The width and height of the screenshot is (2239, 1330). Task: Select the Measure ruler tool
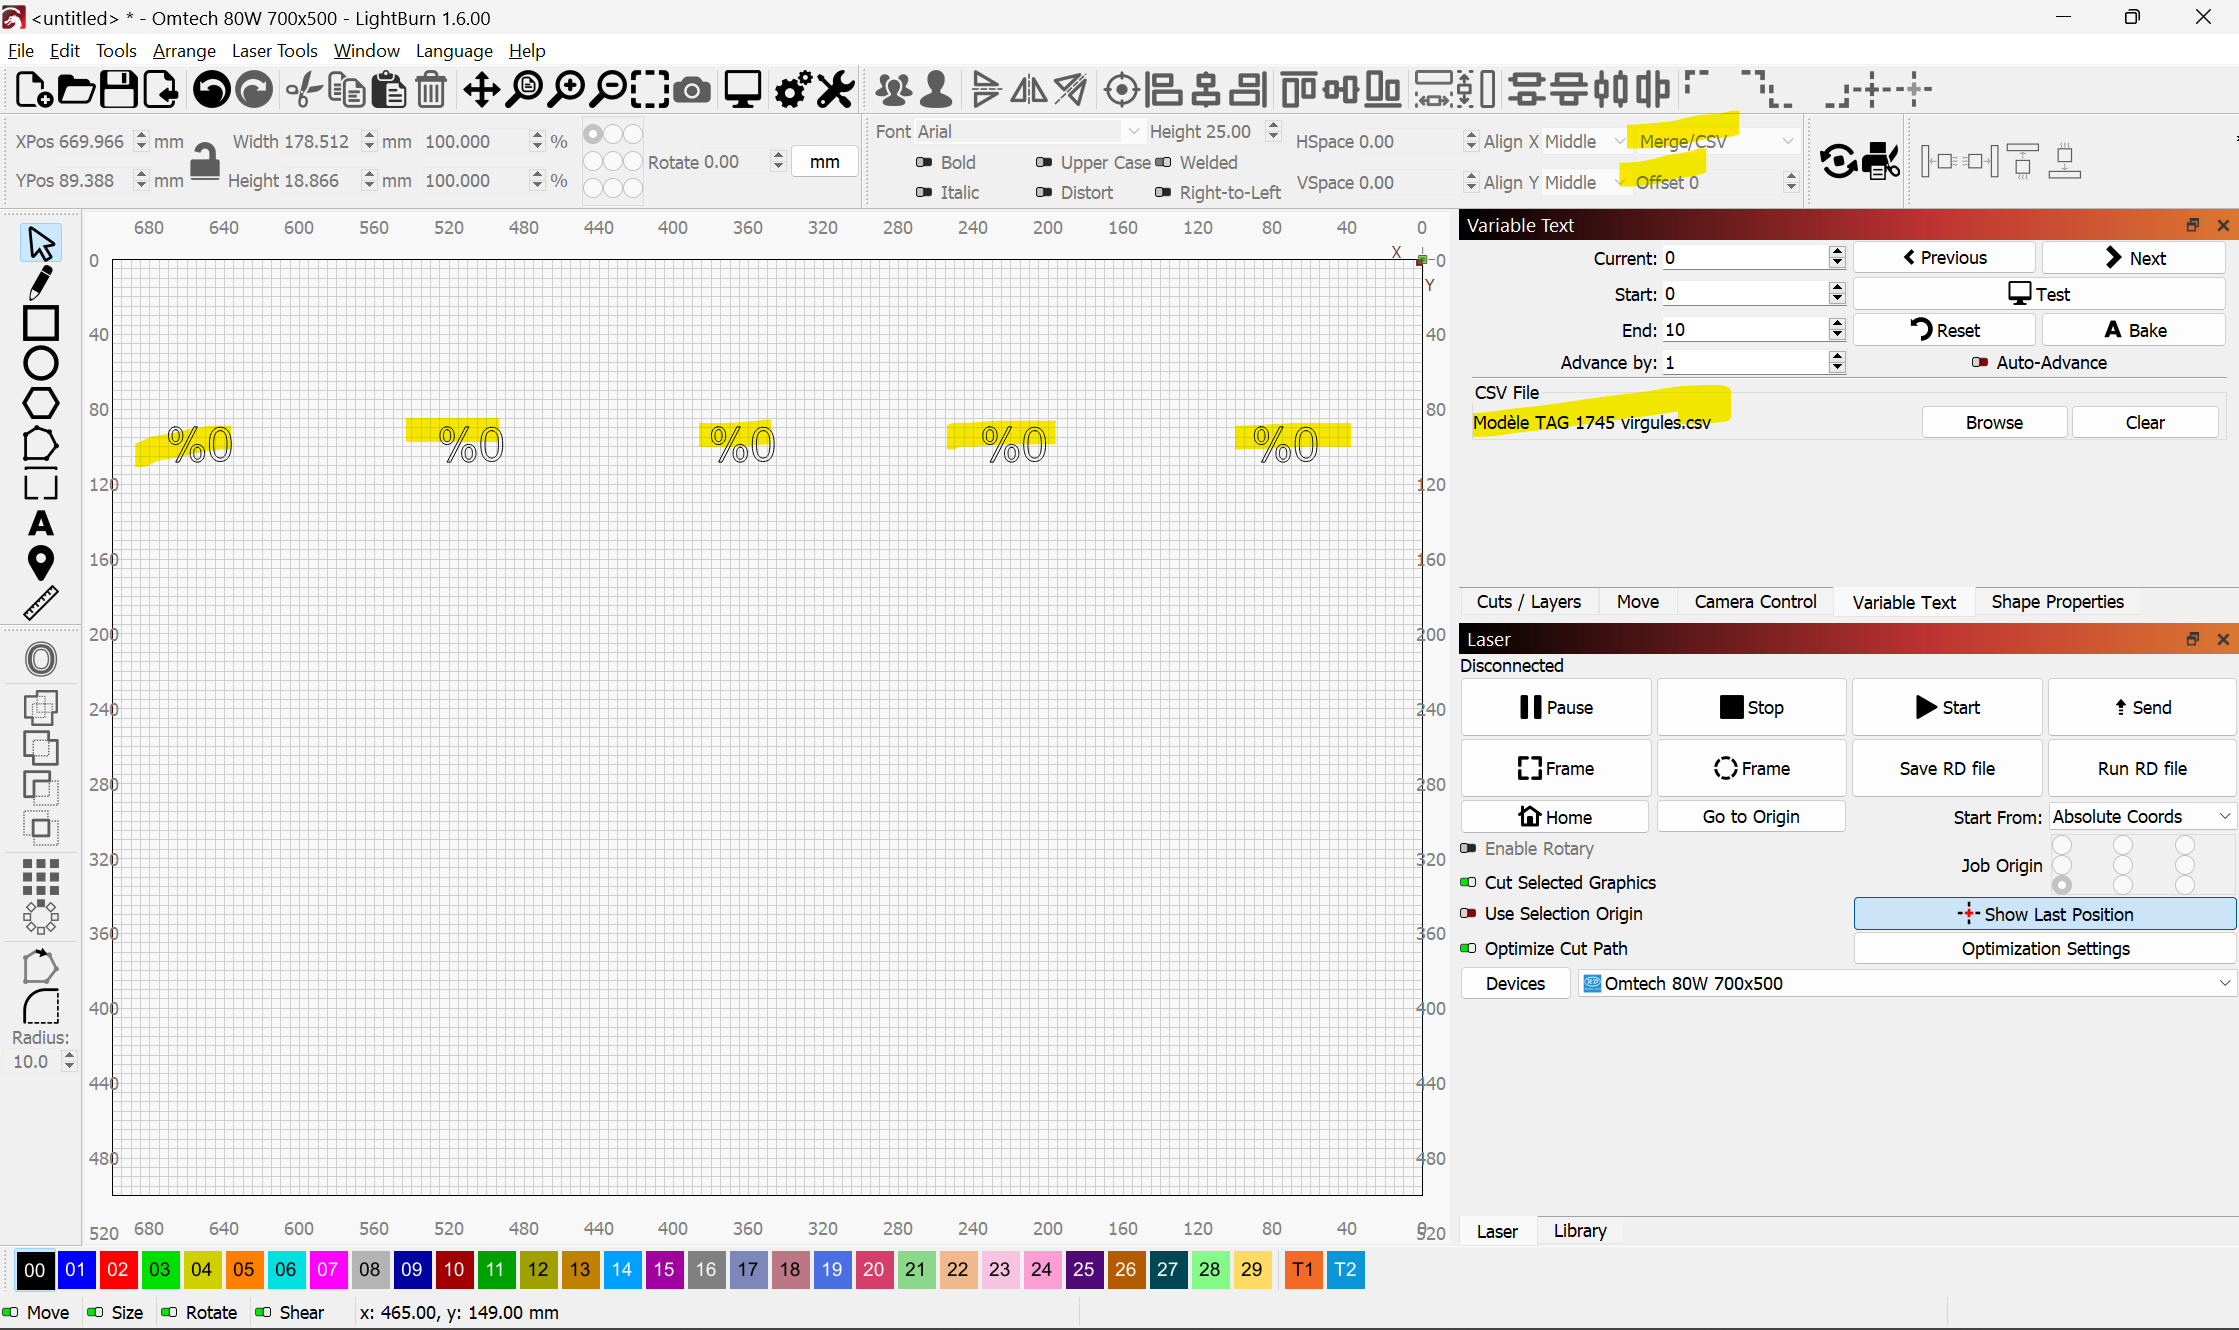click(x=40, y=603)
